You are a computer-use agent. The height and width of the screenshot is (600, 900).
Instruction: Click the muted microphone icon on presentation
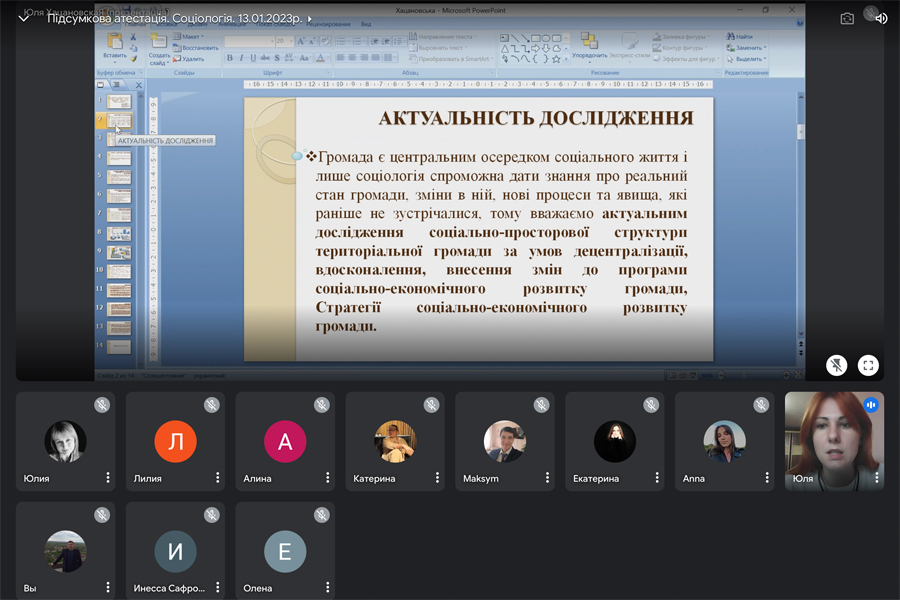pyautogui.click(x=836, y=366)
